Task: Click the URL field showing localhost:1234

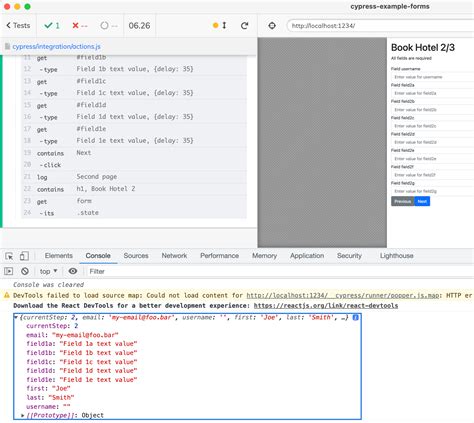Action: click(x=380, y=26)
